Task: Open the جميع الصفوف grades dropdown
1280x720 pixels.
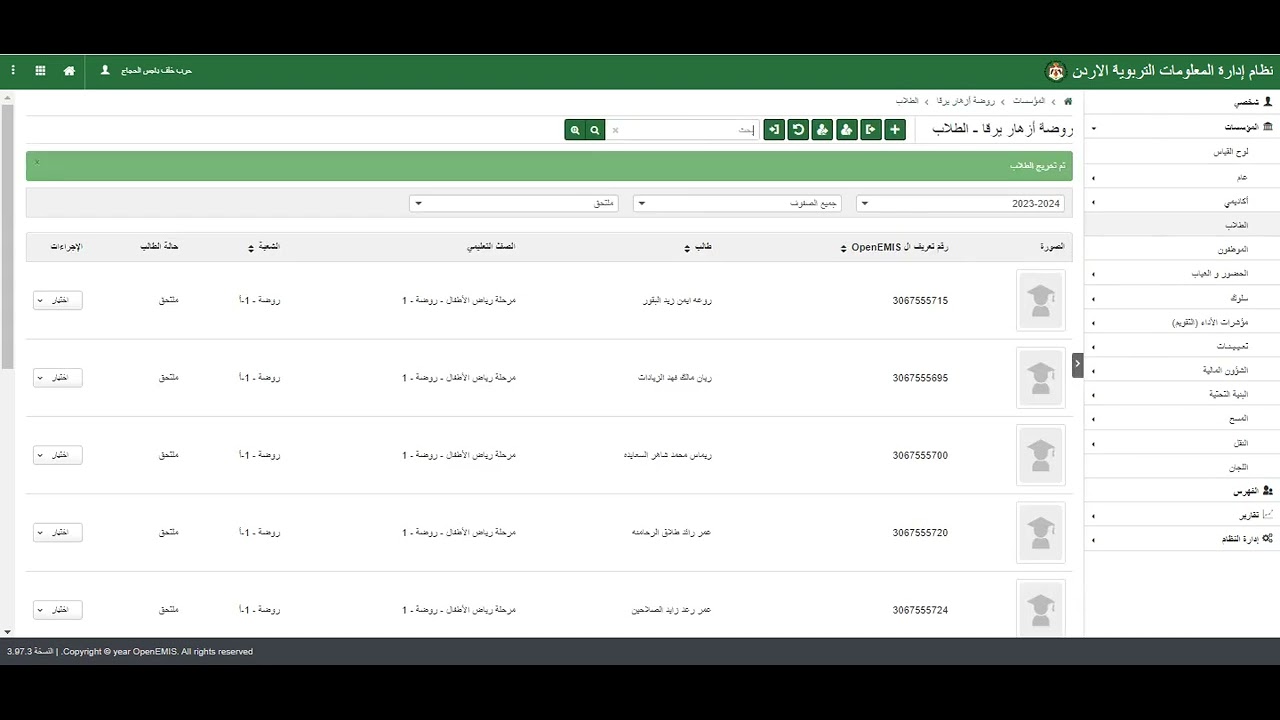Action: click(x=737, y=203)
